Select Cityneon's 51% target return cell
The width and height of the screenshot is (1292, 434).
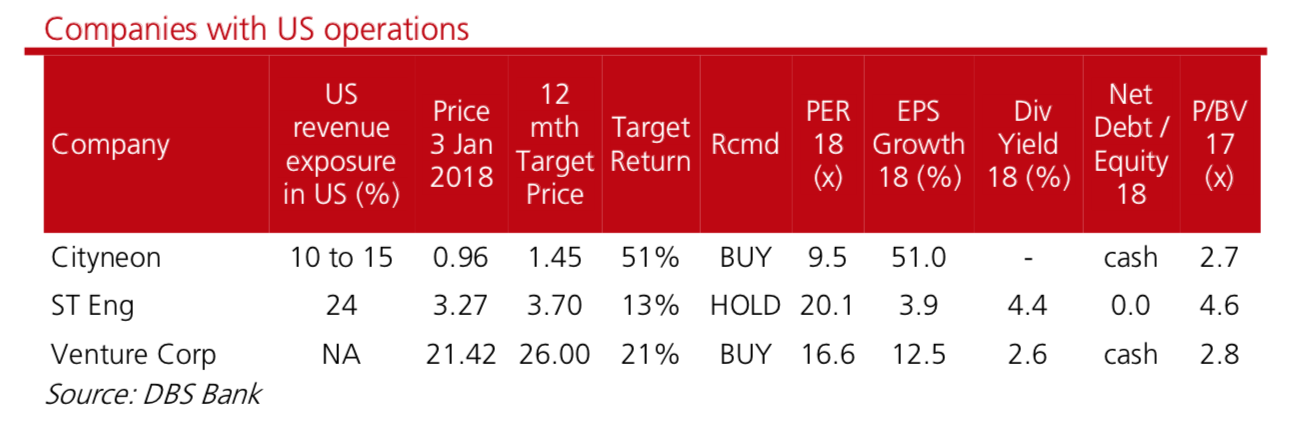point(650,258)
